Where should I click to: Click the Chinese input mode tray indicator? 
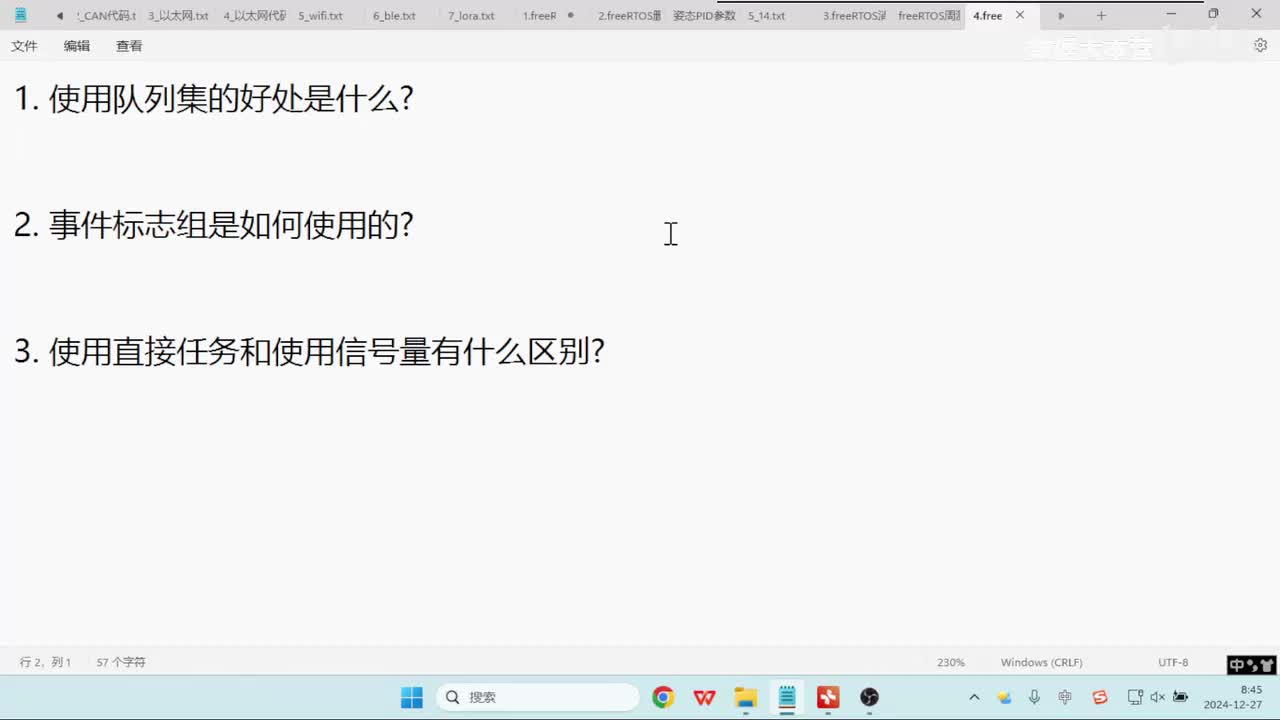tap(1065, 697)
